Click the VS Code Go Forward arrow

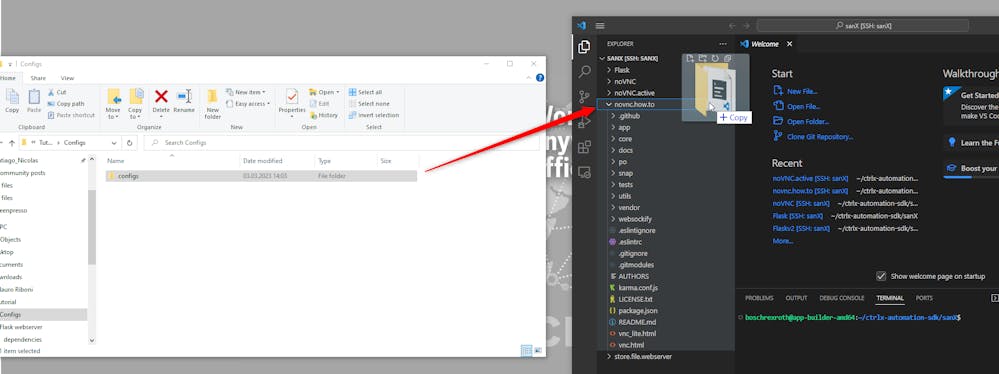(x=747, y=25)
